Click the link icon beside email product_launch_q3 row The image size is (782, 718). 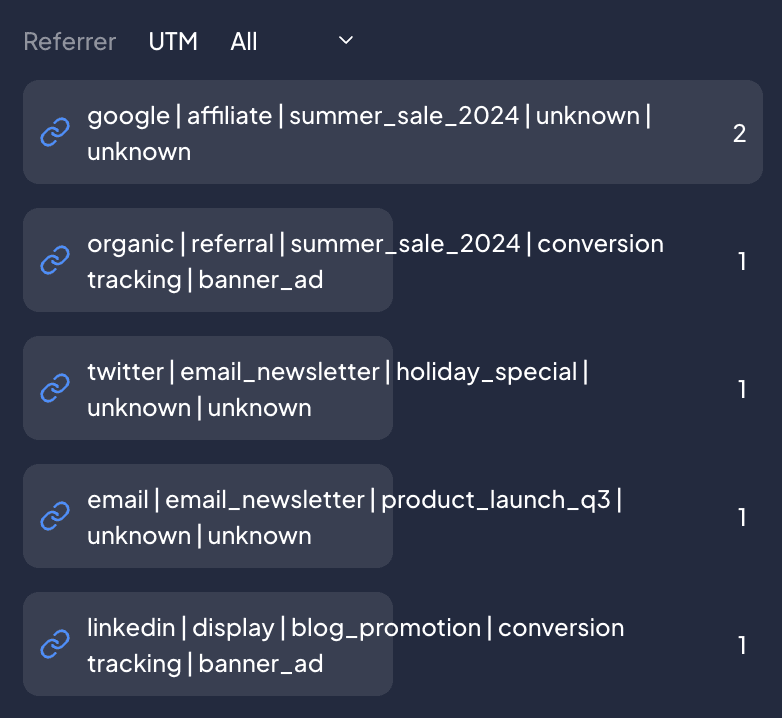point(53,517)
